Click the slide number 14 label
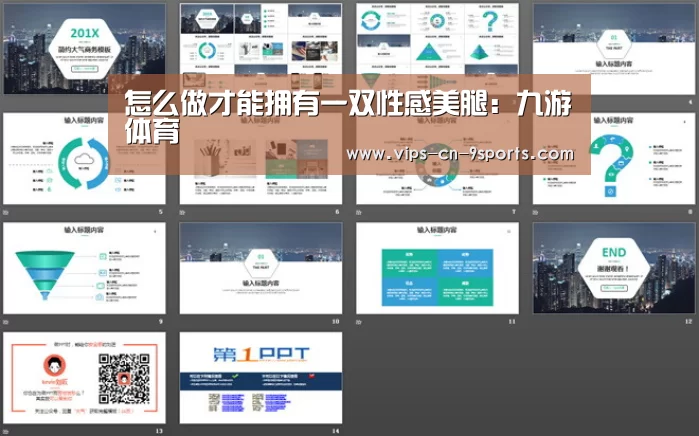 [x=336, y=431]
